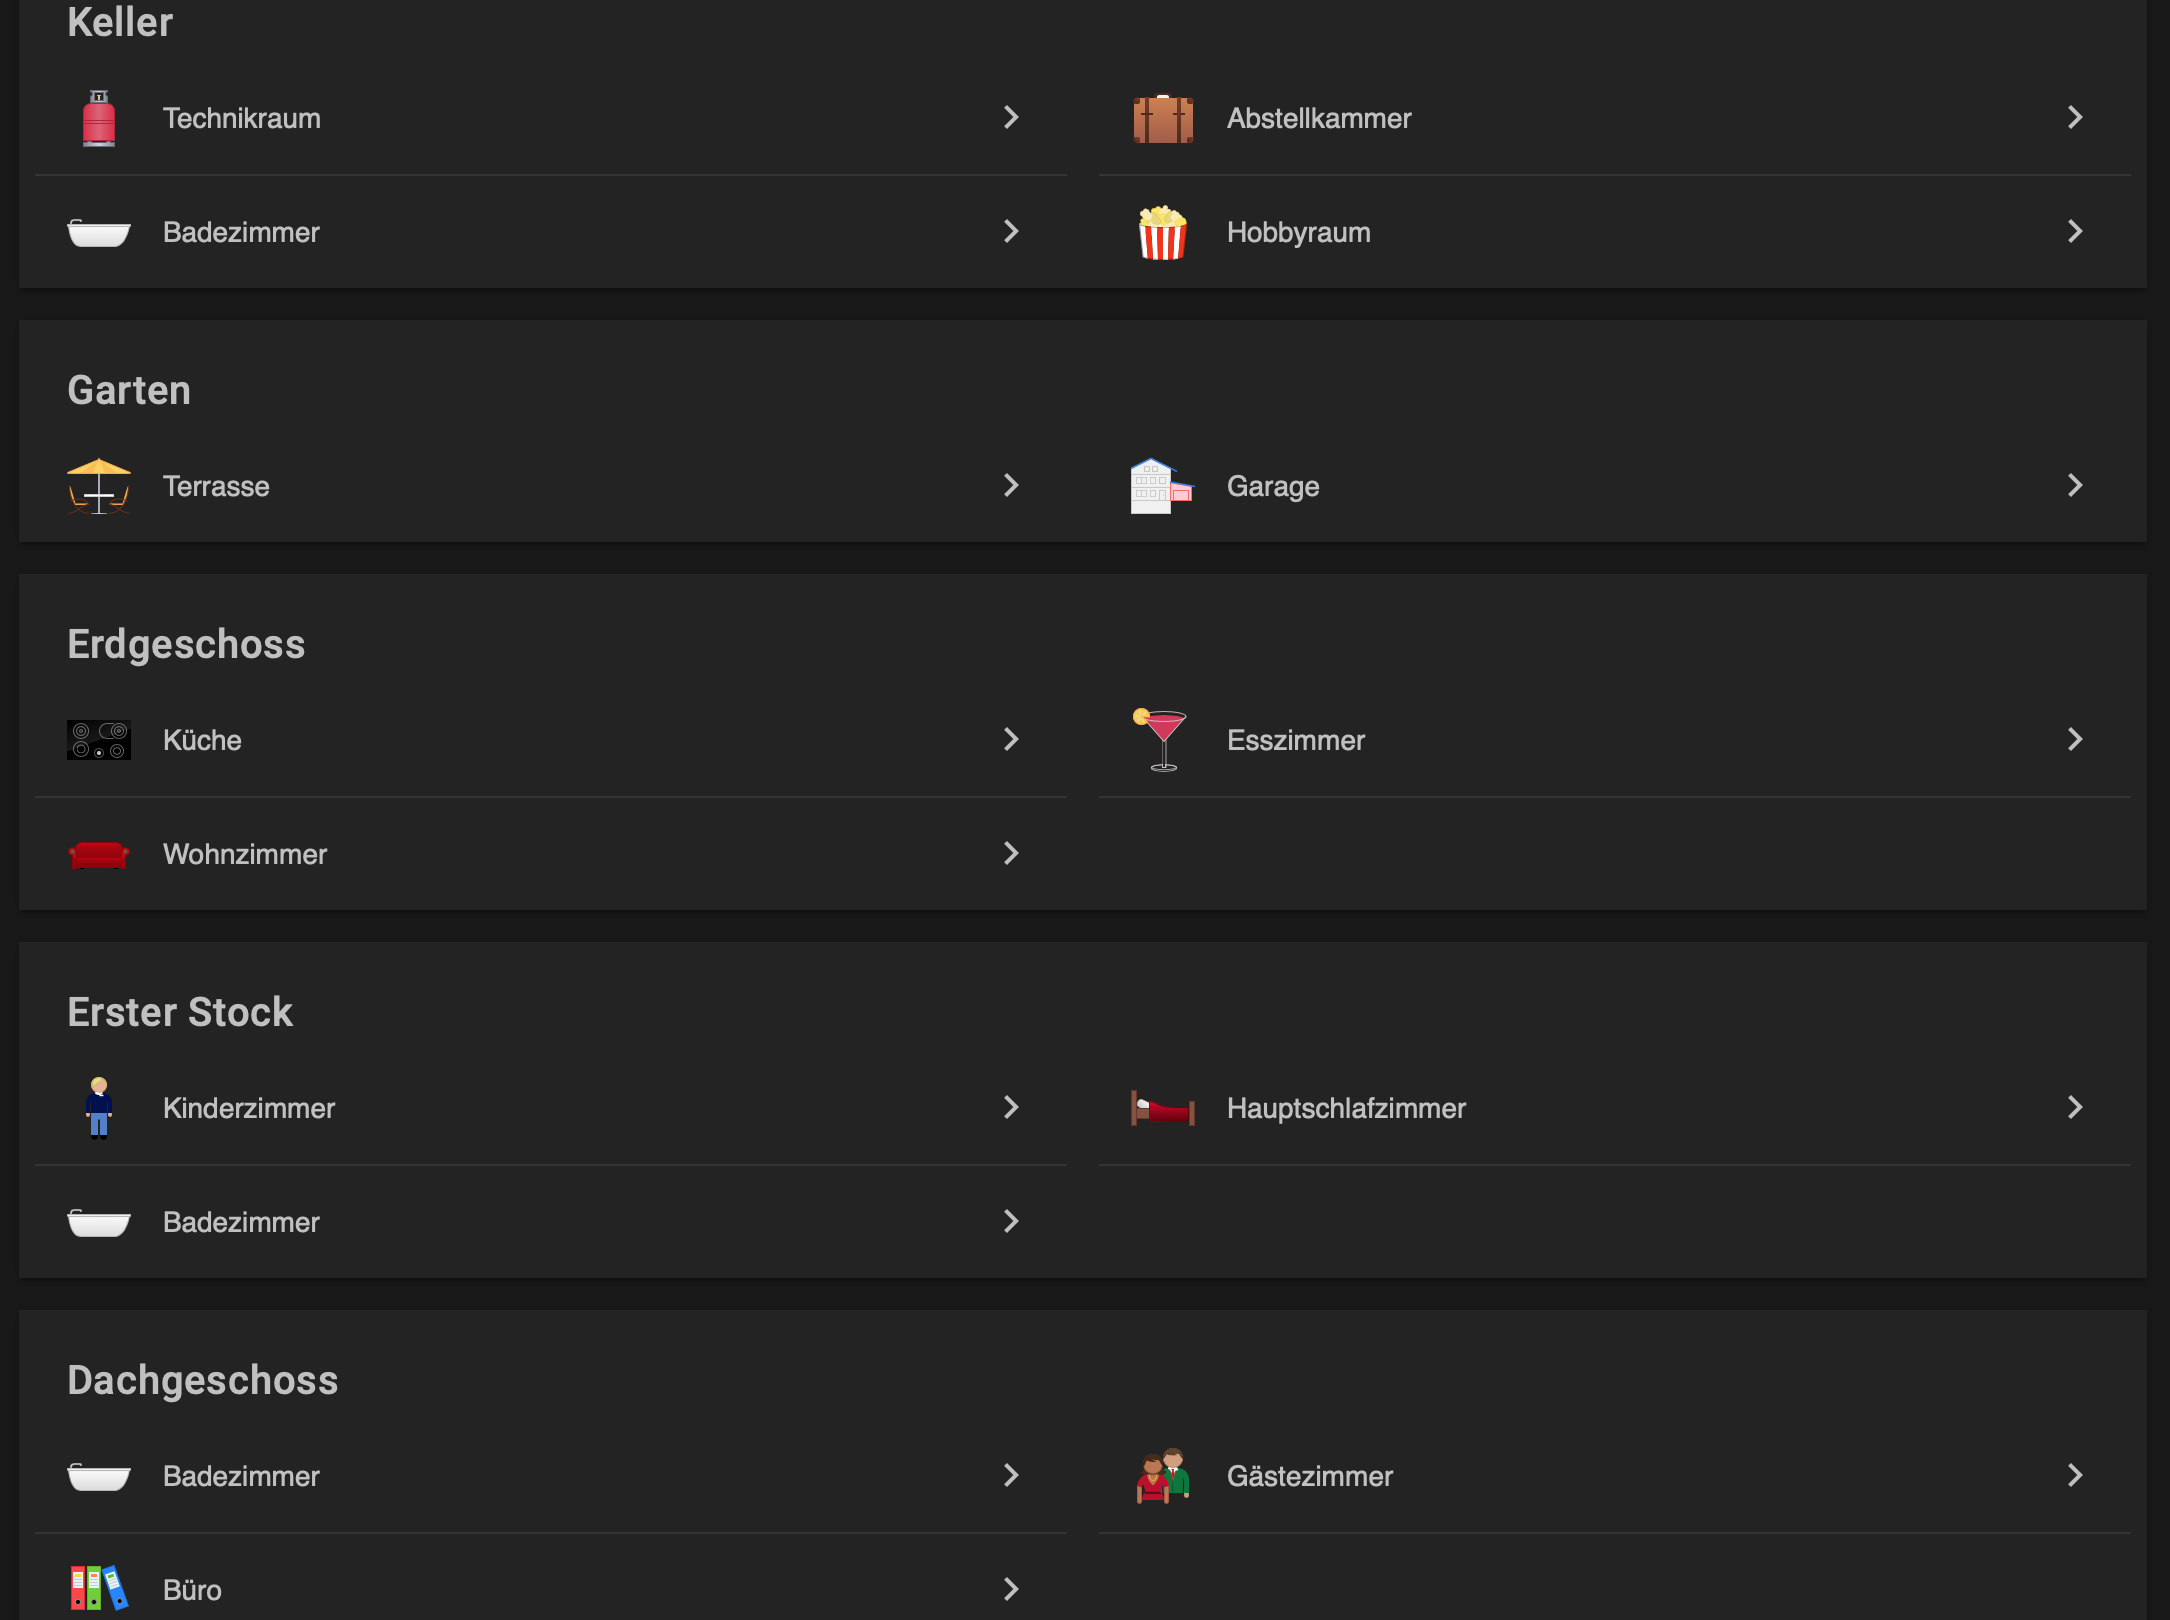Click the popcorn Hobbyraum icon

click(x=1162, y=232)
